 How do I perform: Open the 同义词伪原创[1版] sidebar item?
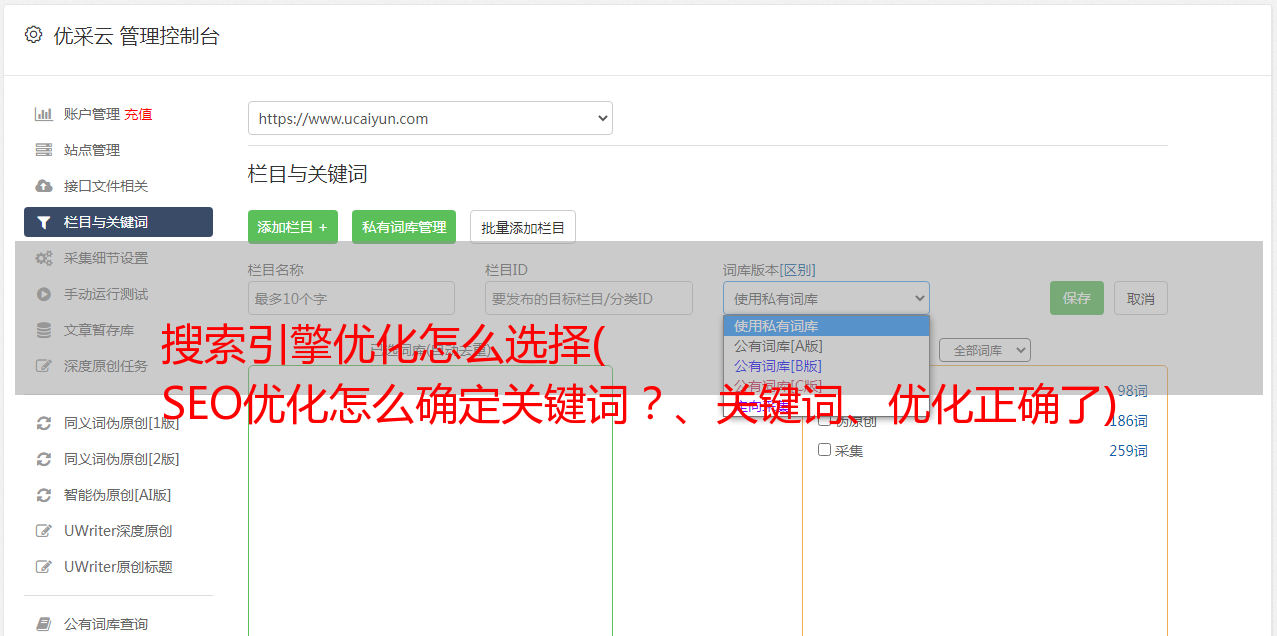(118, 423)
